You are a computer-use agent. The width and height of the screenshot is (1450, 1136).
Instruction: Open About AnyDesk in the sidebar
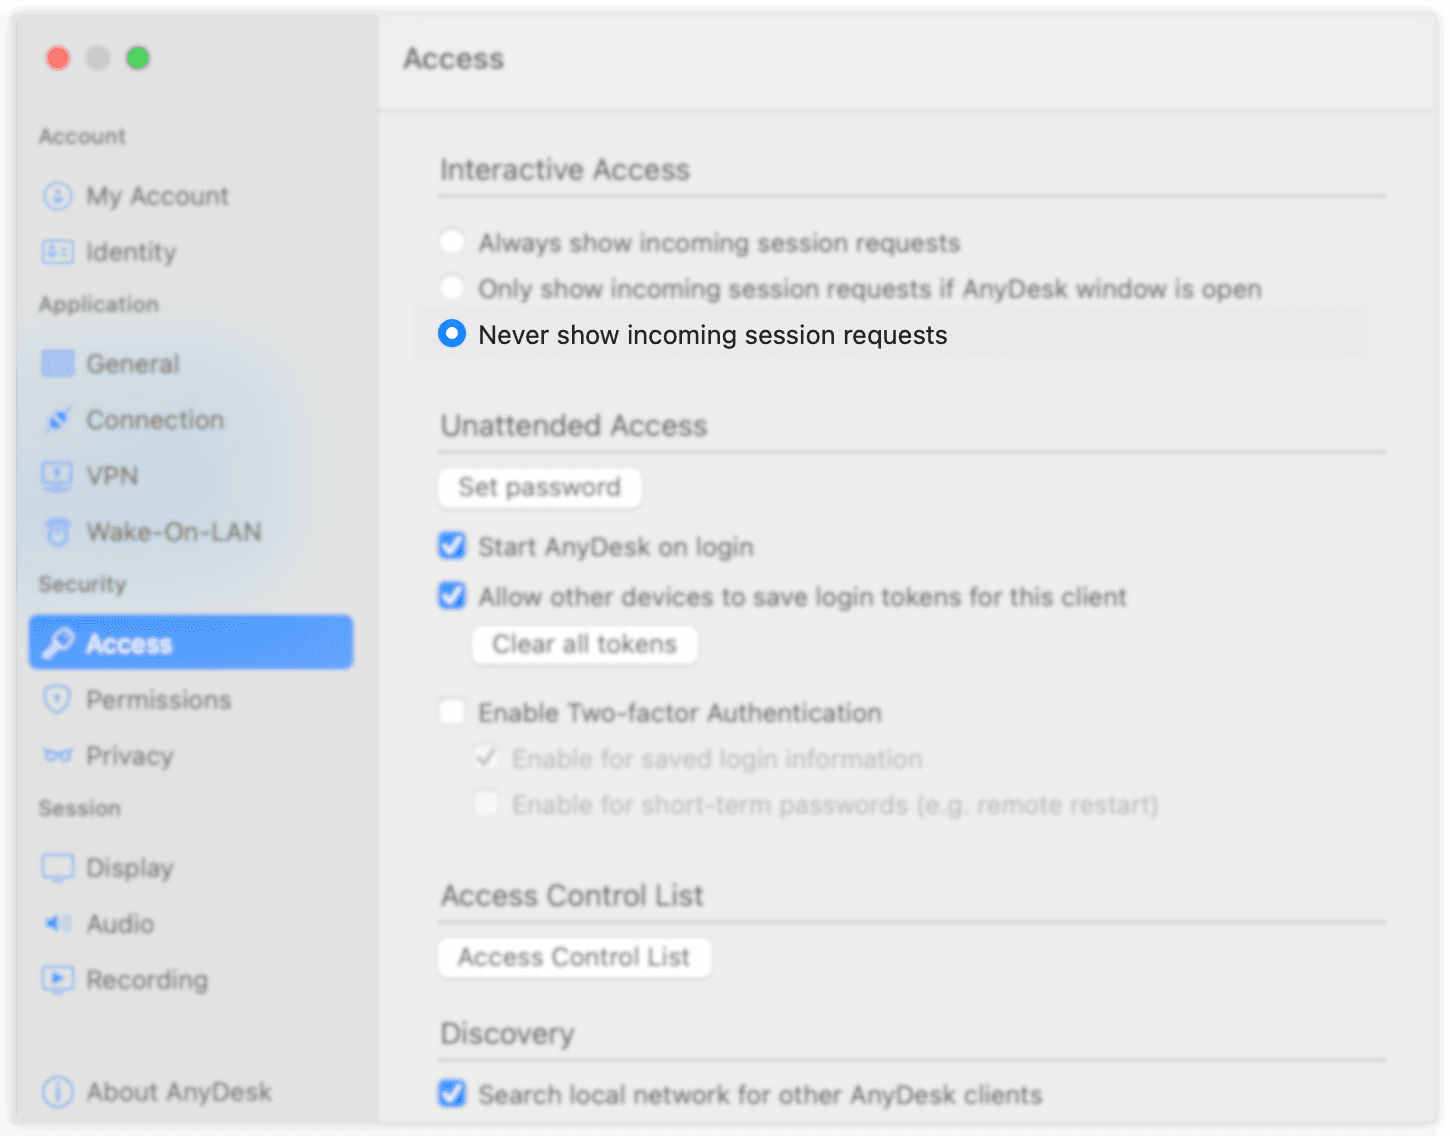(x=157, y=1092)
